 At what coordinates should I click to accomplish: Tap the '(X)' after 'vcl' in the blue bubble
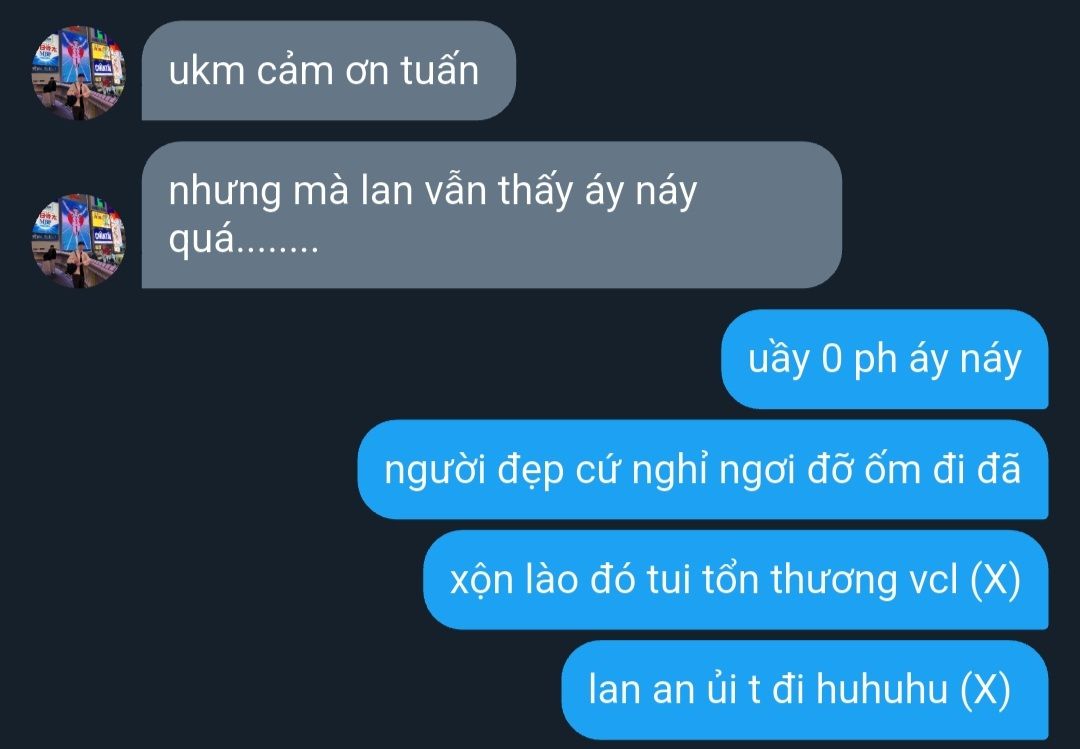pyautogui.click(x=995, y=579)
